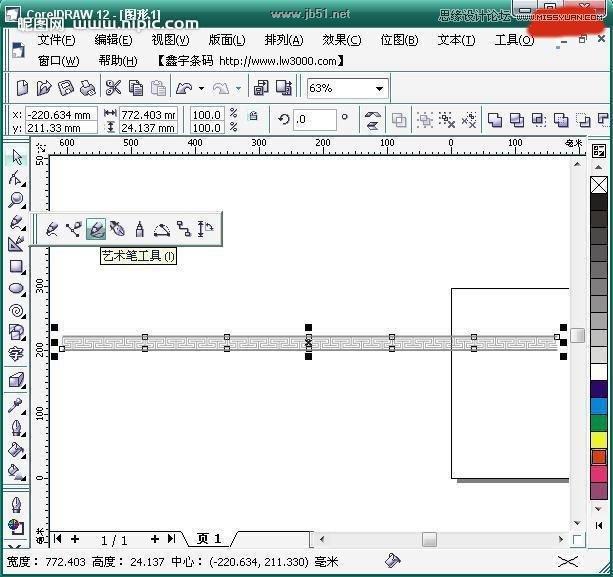This screenshot has width=613, height=577.
Task: Toggle the nonproportional scaling lock
Action: 252,117
